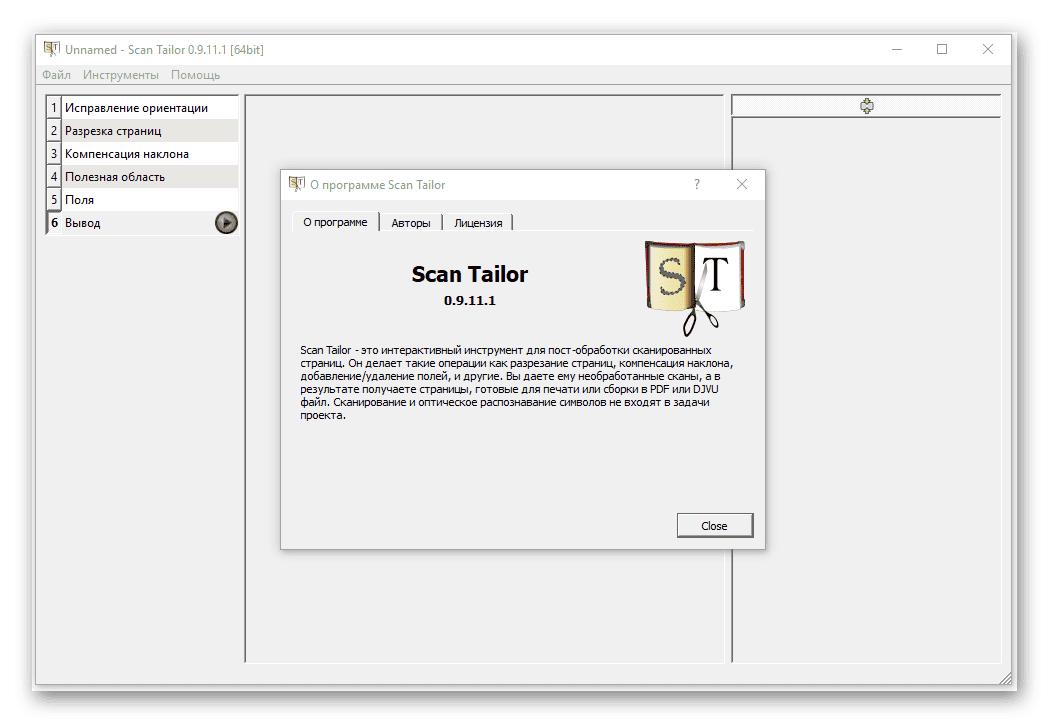Click the window resize grip corner
The width and height of the screenshot is (1049, 723).
point(1005,678)
